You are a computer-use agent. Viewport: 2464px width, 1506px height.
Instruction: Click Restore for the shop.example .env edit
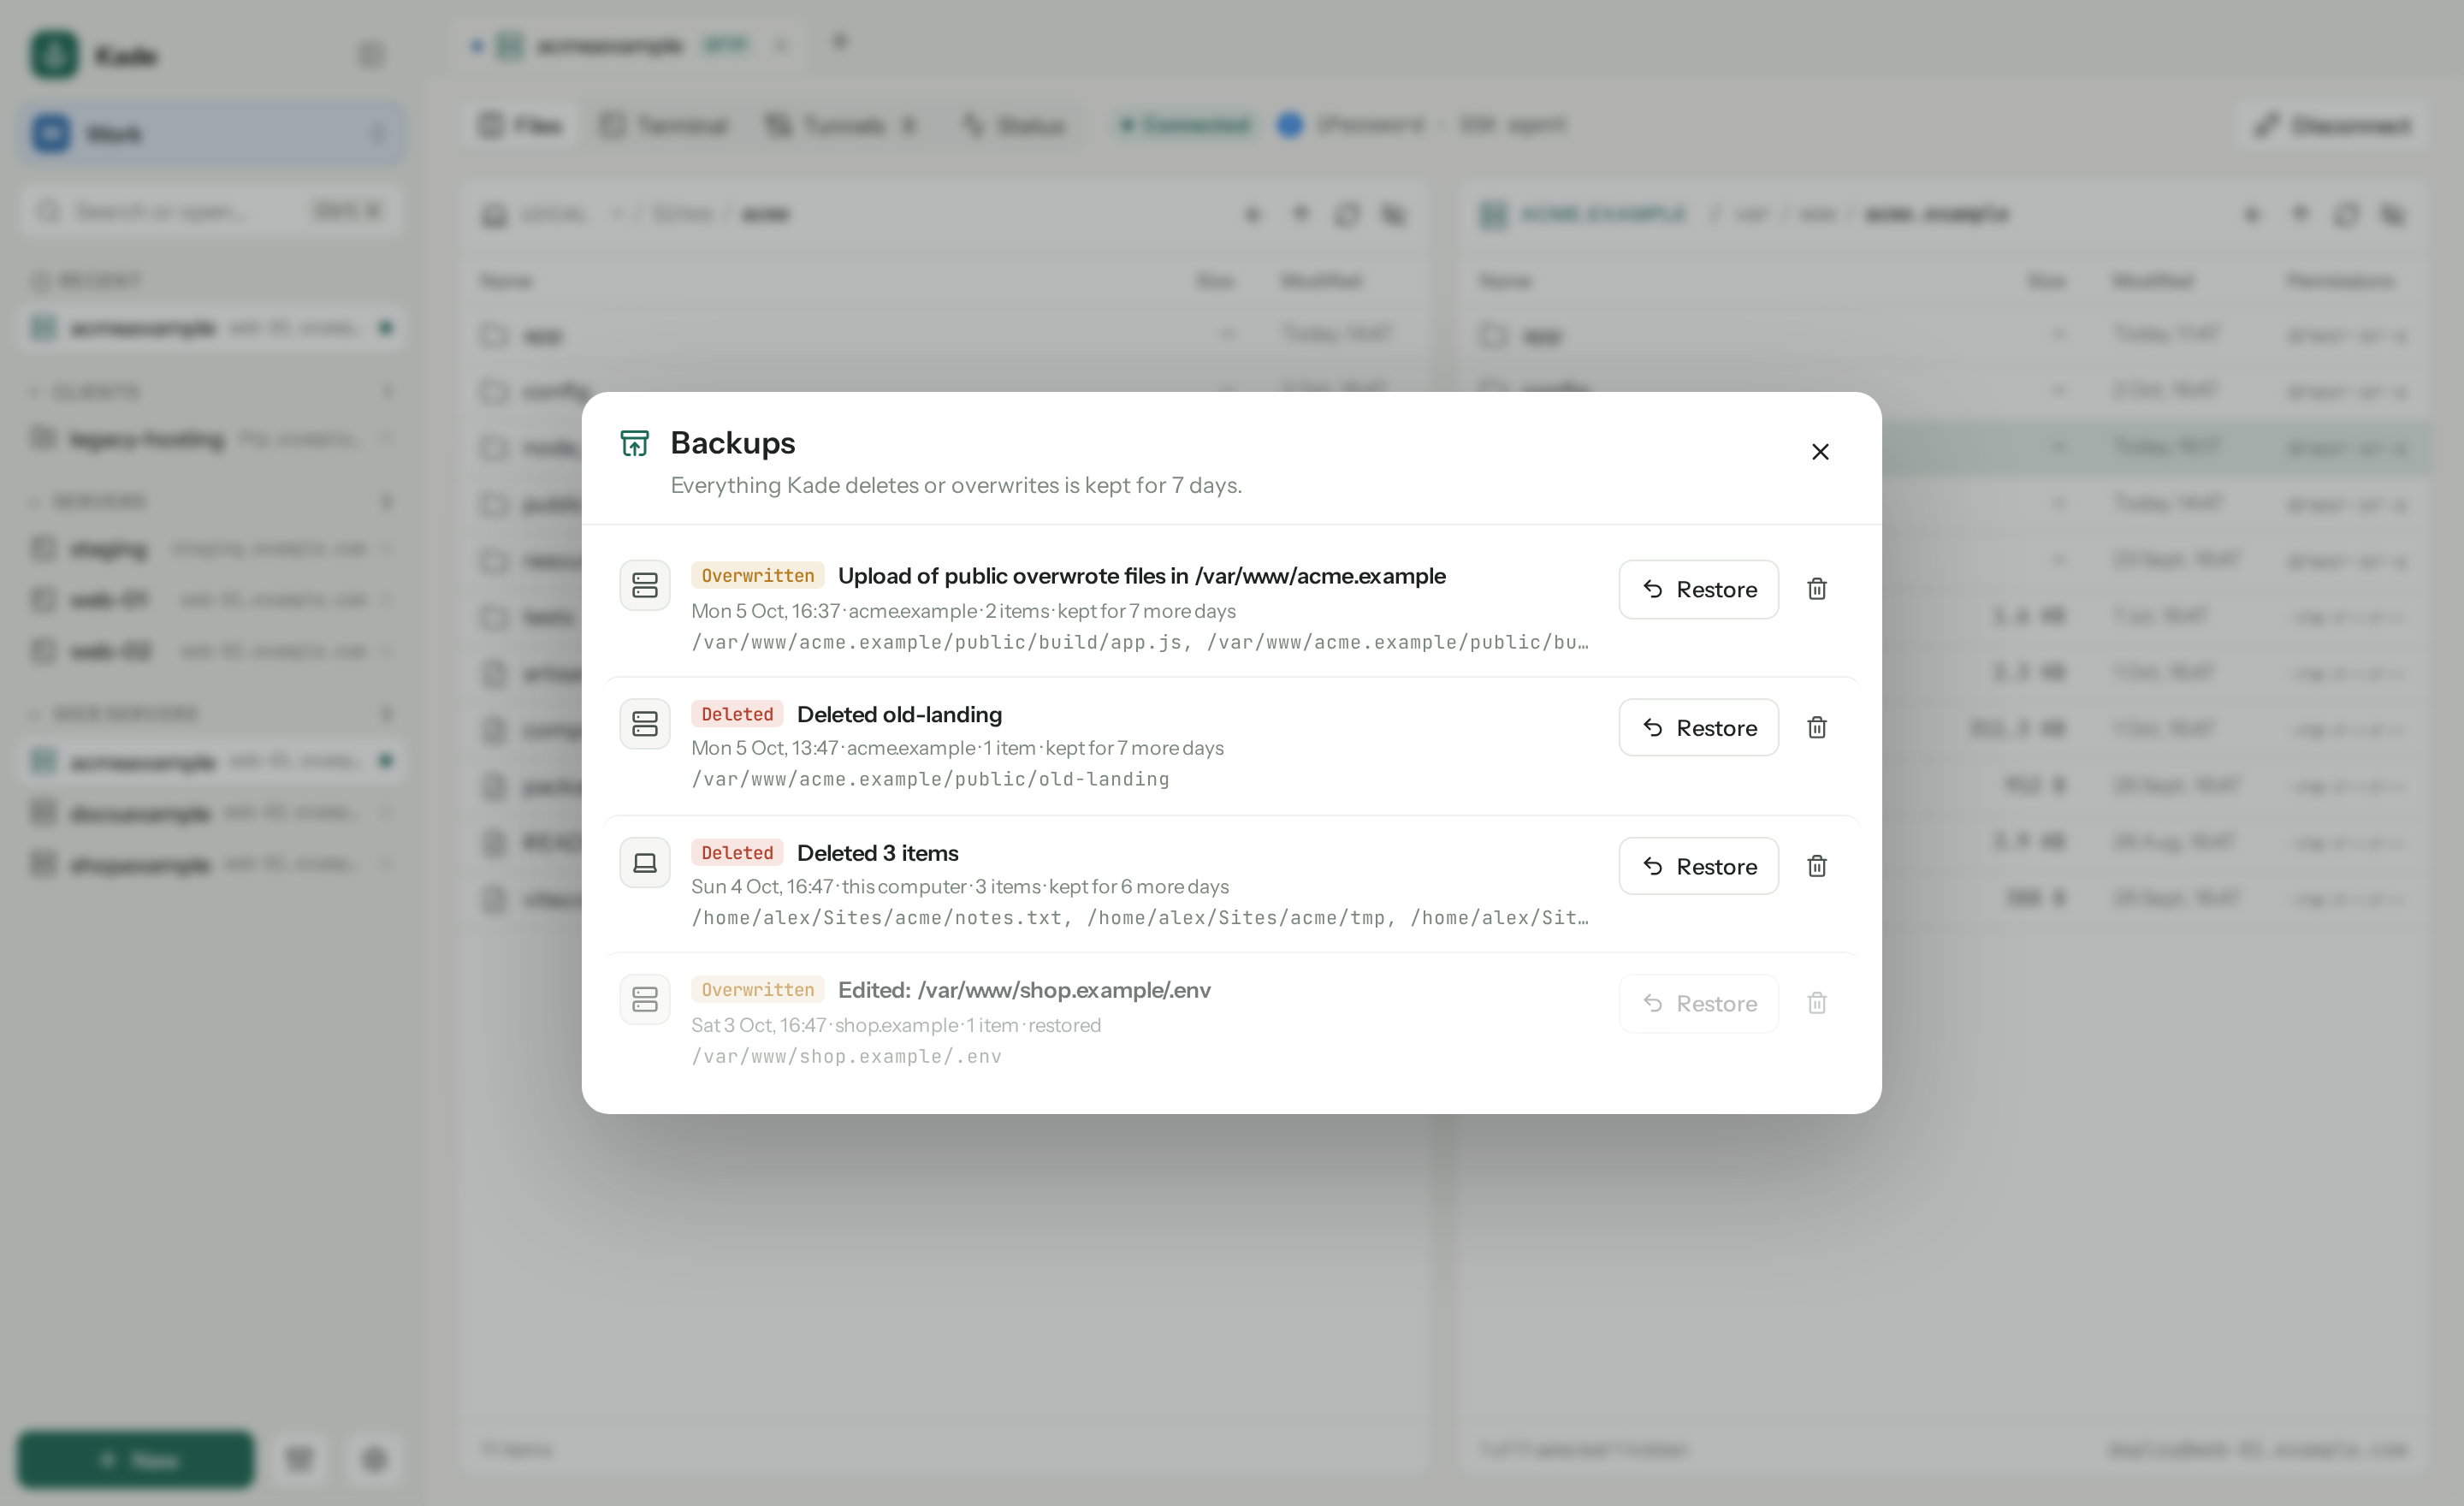(x=1698, y=1003)
